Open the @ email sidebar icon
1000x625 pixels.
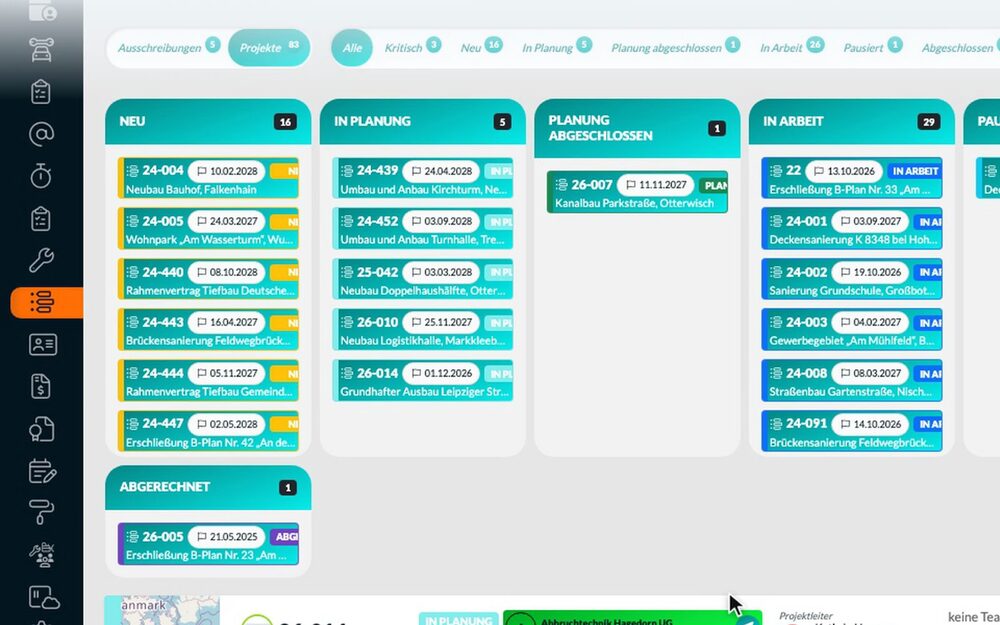41,134
